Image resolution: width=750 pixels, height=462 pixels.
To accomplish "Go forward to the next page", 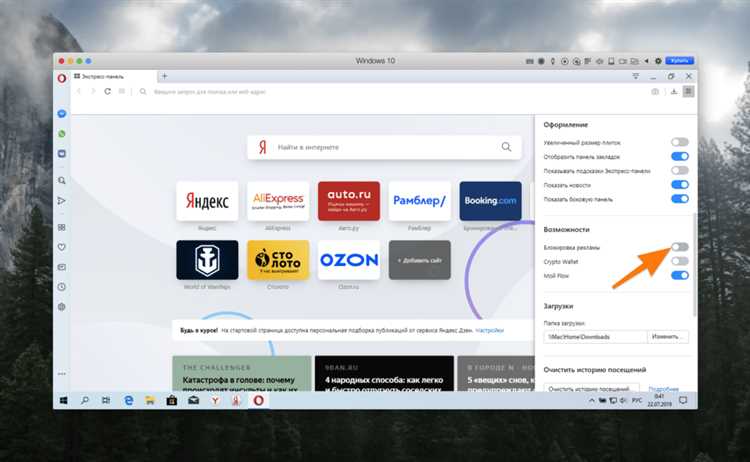I will tap(93, 91).
